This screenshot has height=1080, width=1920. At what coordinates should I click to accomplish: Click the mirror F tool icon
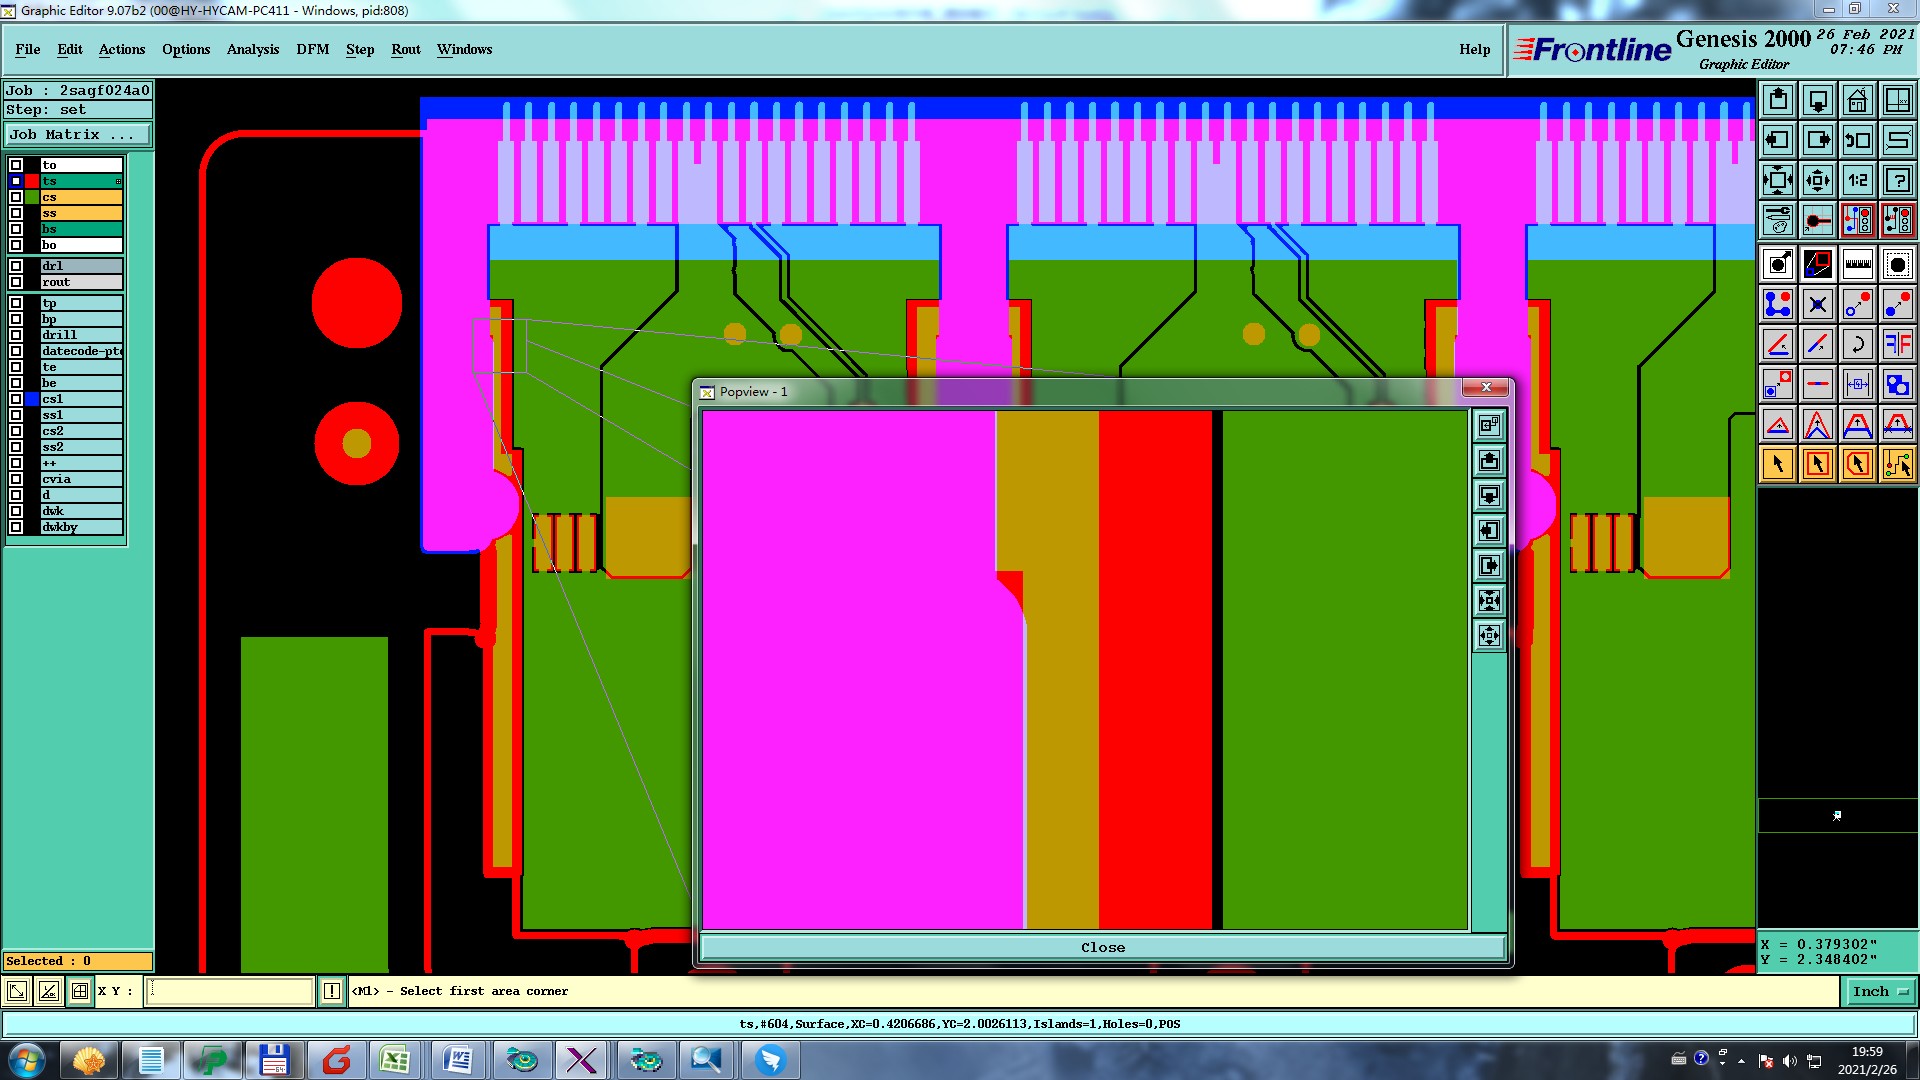click(x=1897, y=344)
